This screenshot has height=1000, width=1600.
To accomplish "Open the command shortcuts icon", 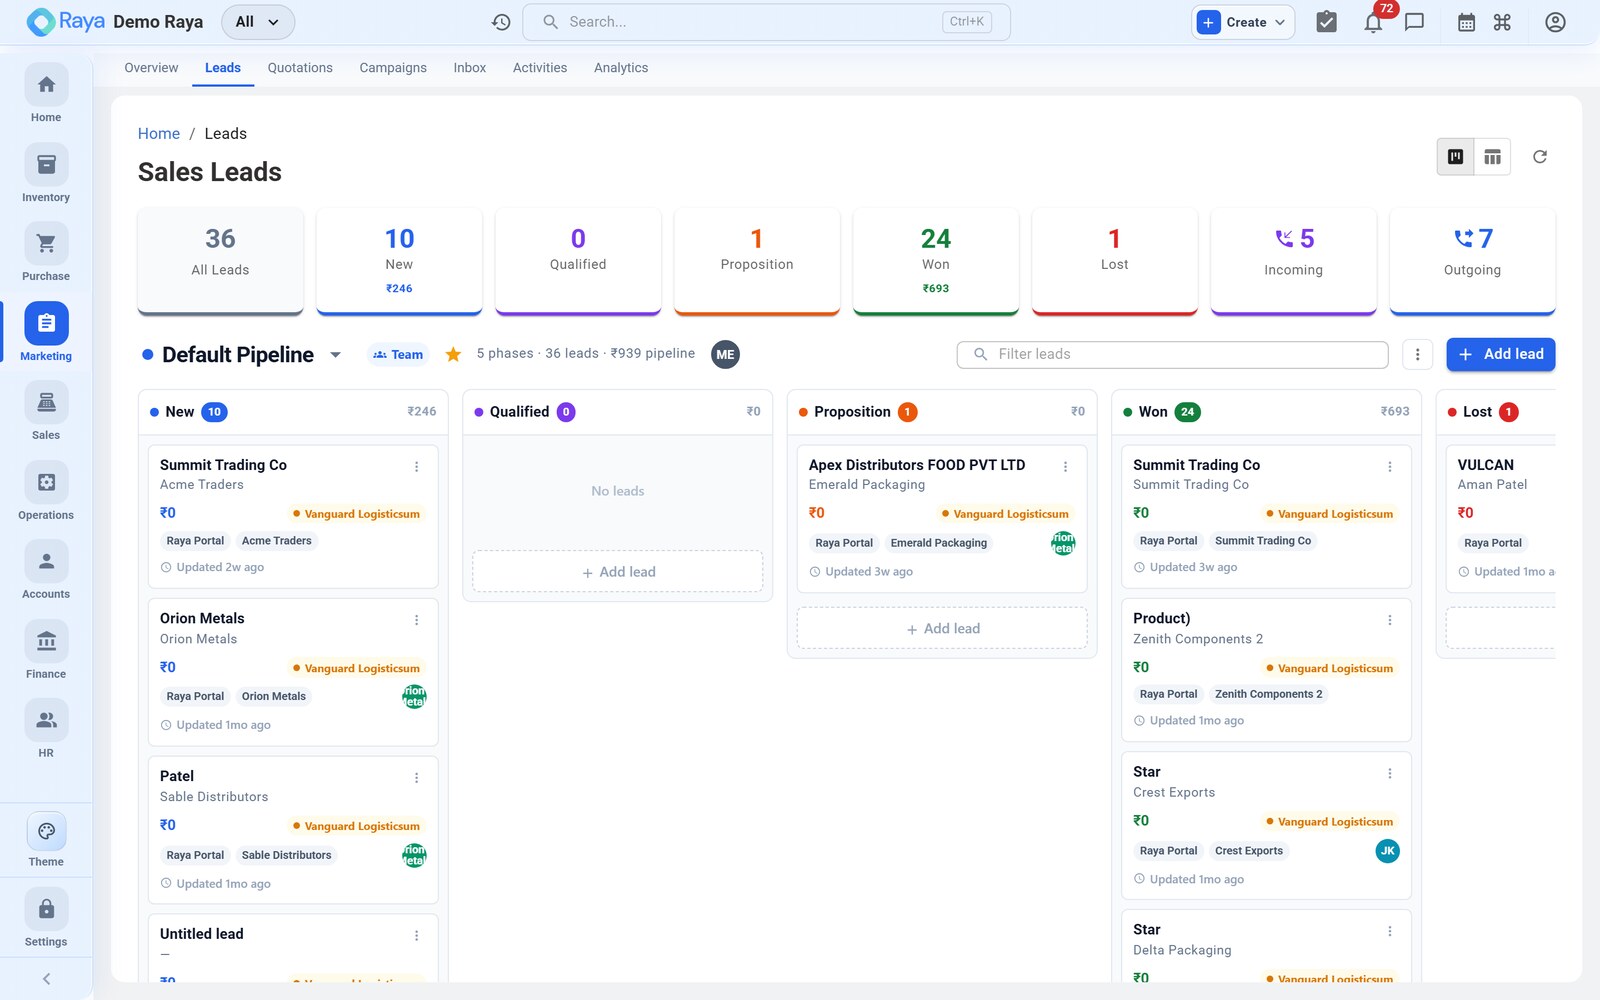I will [x=1502, y=22].
